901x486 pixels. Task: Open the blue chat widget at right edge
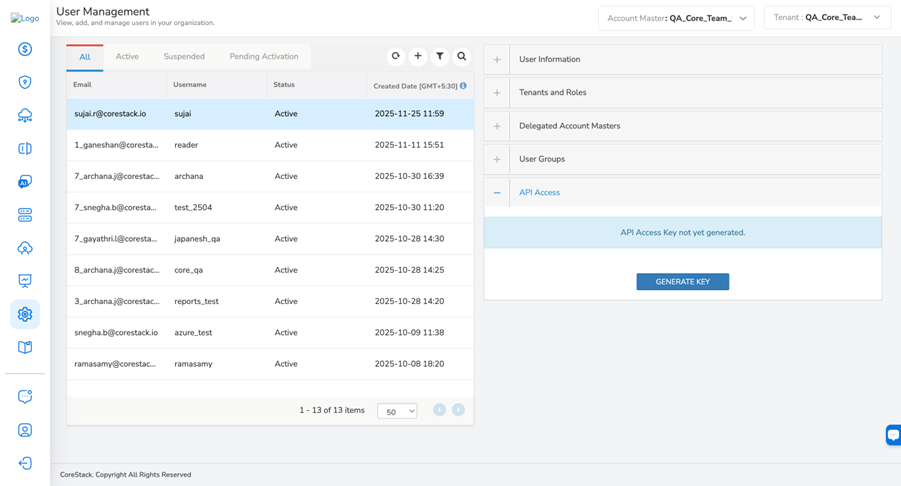pyautogui.click(x=894, y=435)
